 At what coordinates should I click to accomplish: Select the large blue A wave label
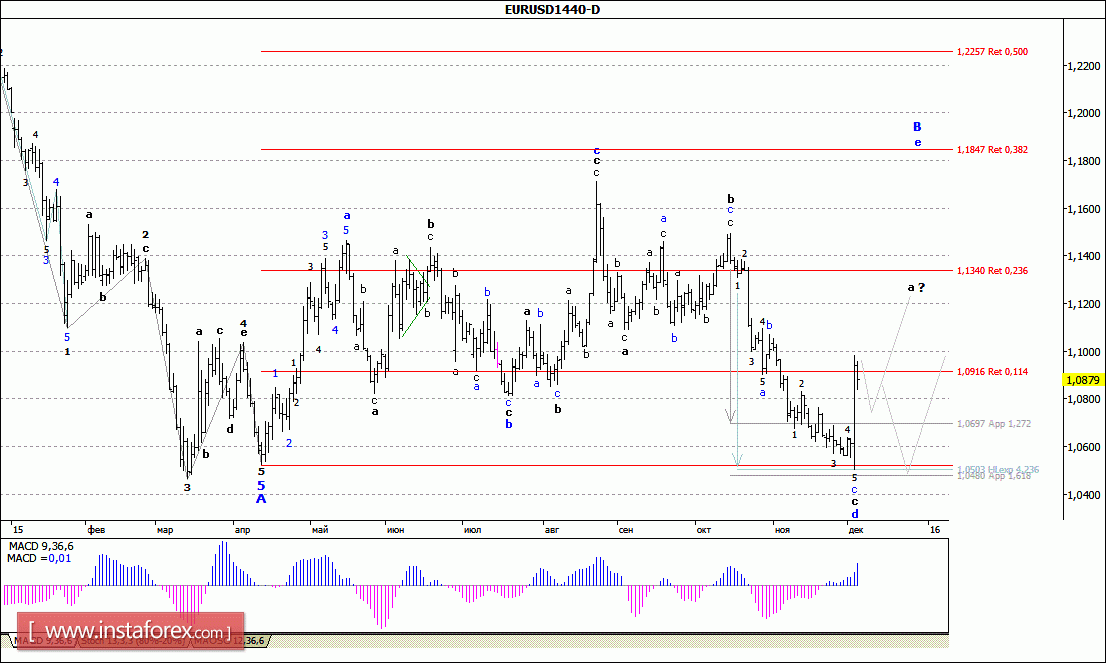tap(261, 498)
